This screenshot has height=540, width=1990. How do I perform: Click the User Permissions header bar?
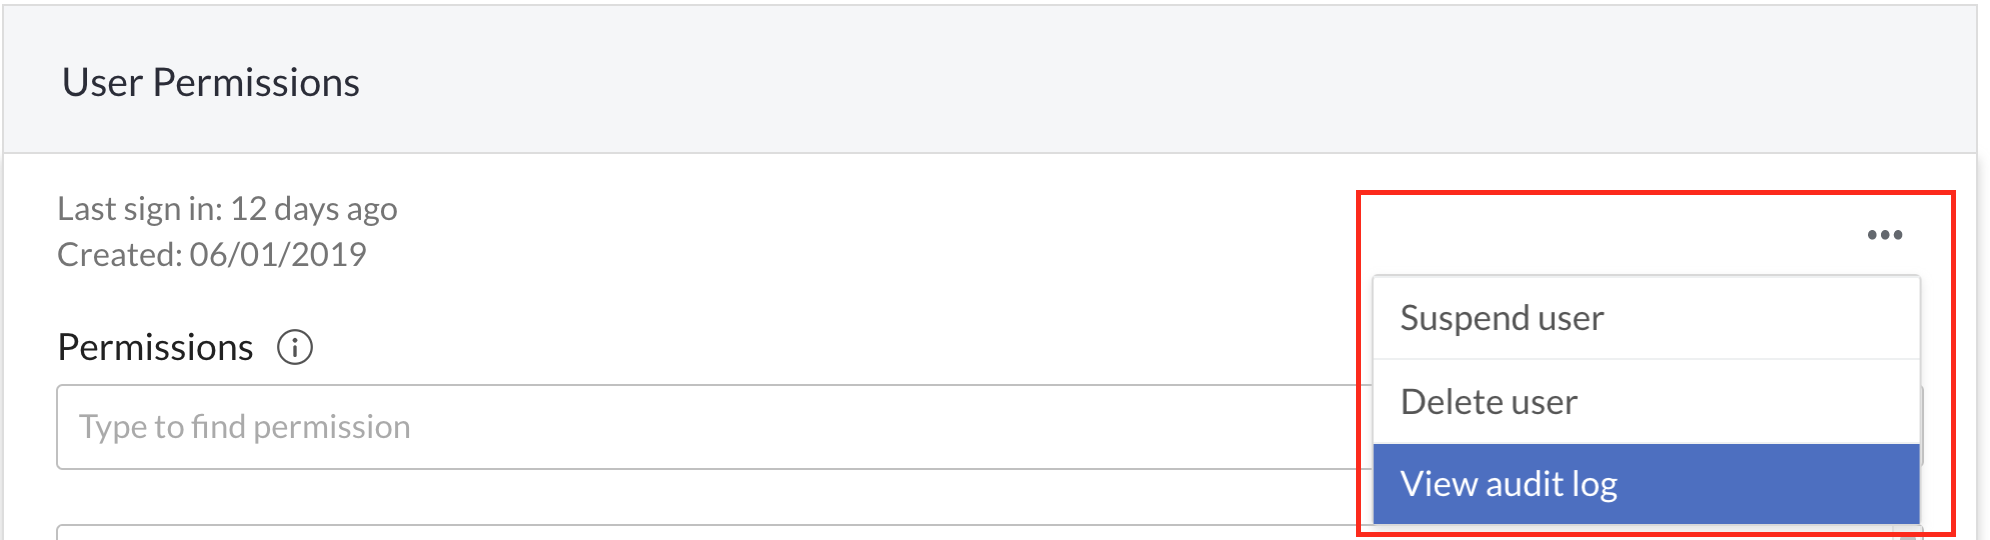990,80
